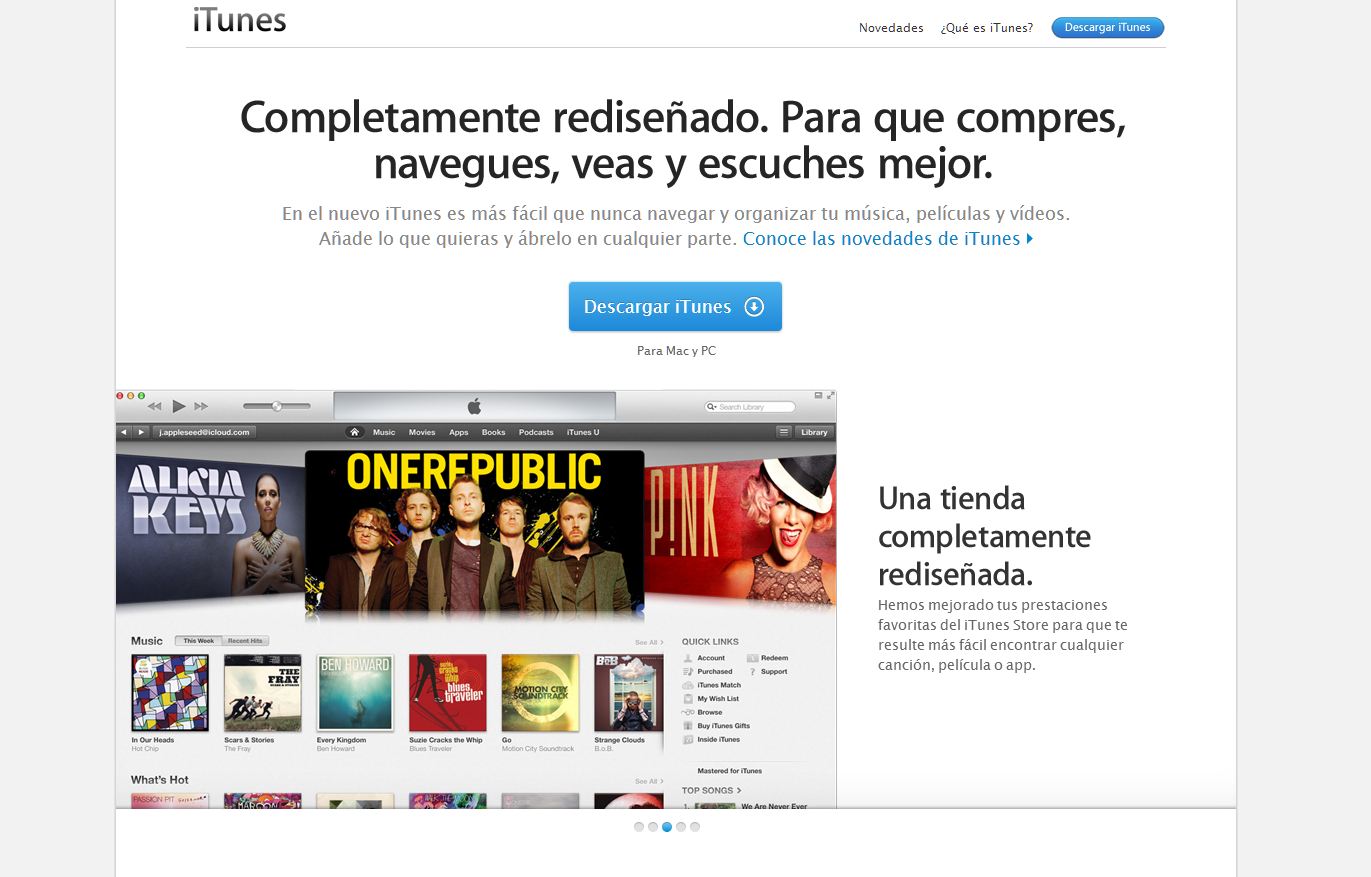Select the Music tab in store bar

384,432
